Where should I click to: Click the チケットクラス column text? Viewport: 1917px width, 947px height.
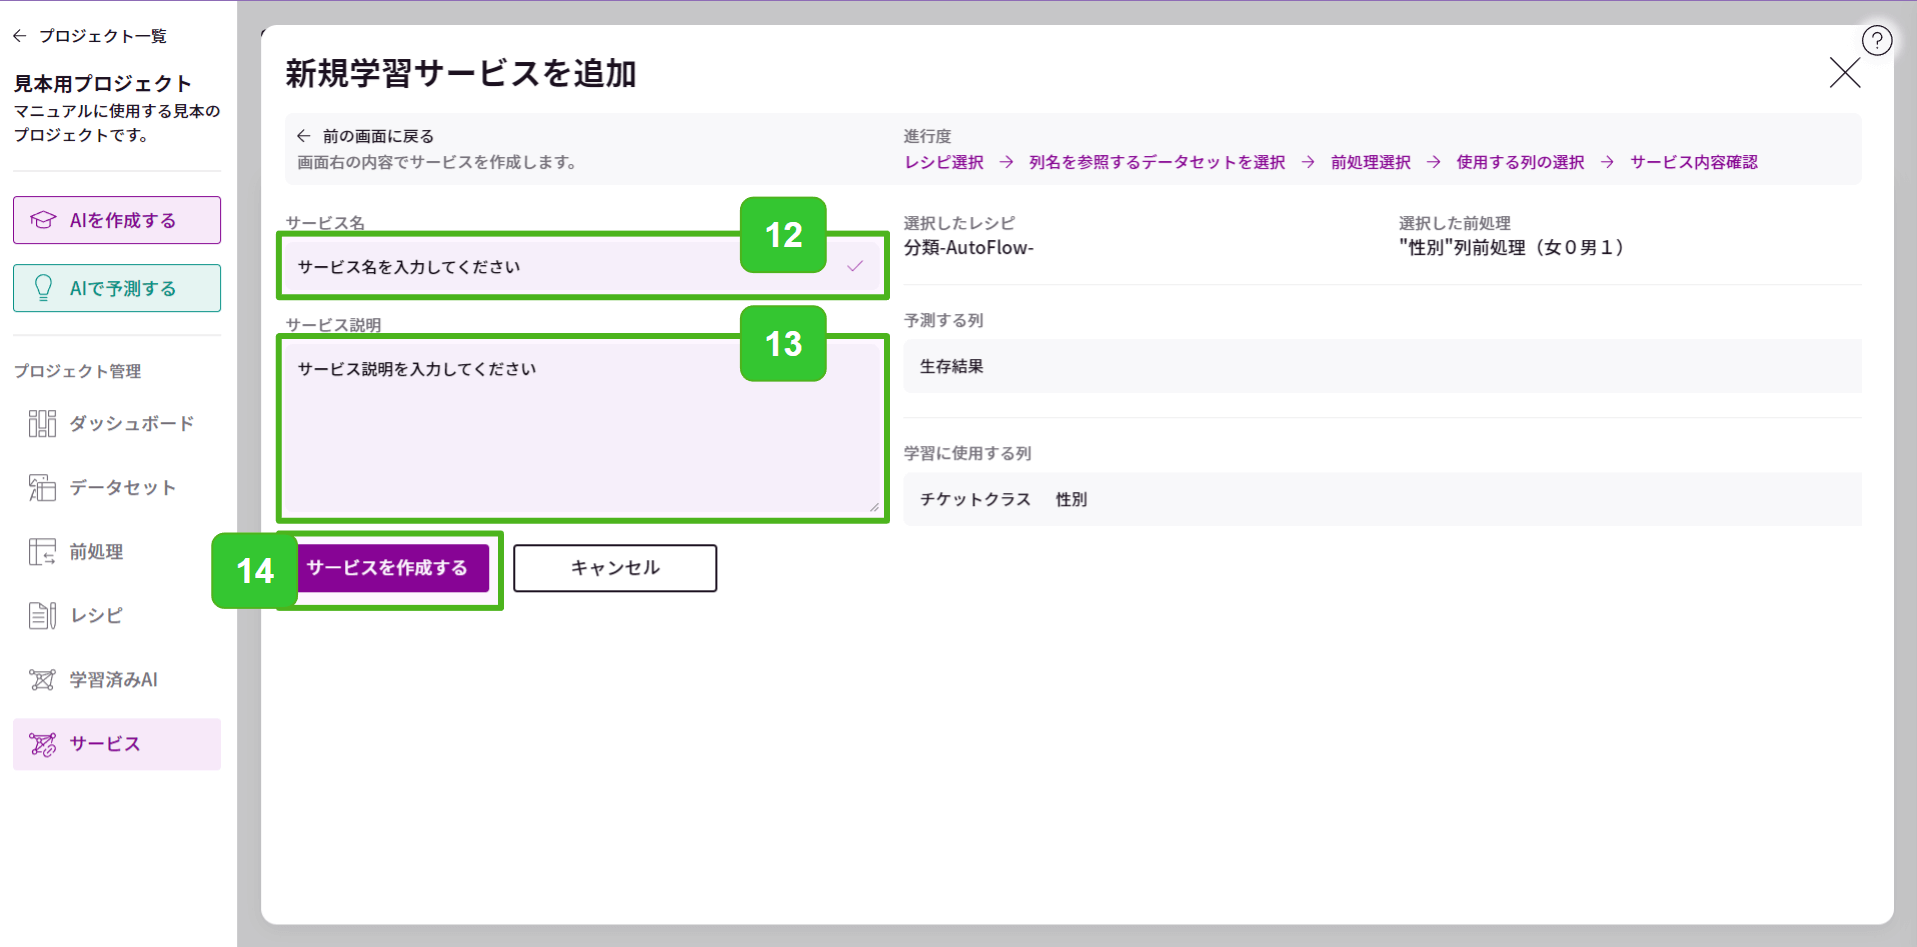(x=975, y=499)
